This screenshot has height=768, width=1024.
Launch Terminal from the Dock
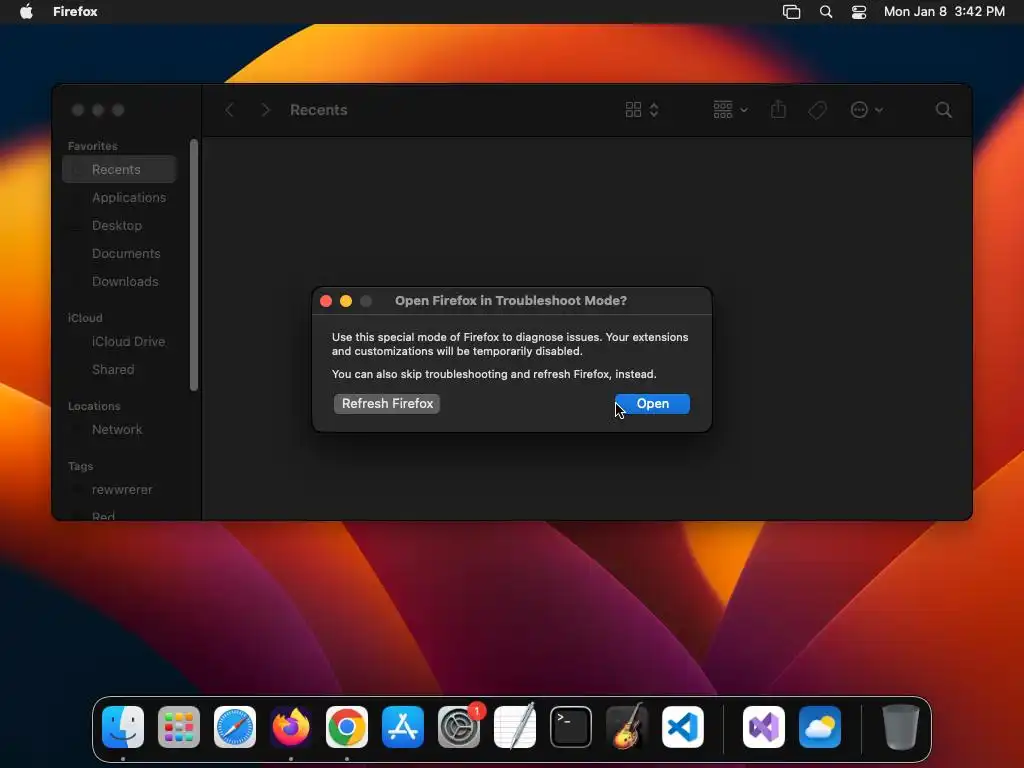pyautogui.click(x=571, y=727)
